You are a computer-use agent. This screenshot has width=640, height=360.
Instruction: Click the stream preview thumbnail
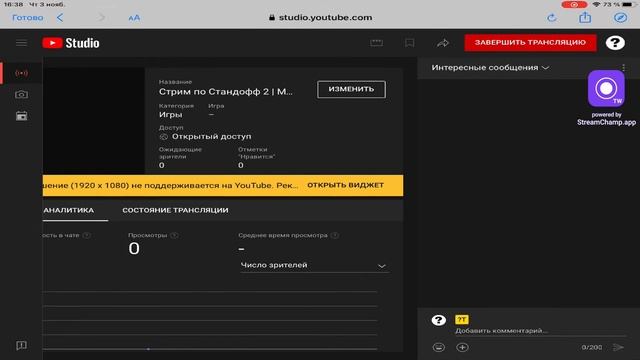click(93, 121)
